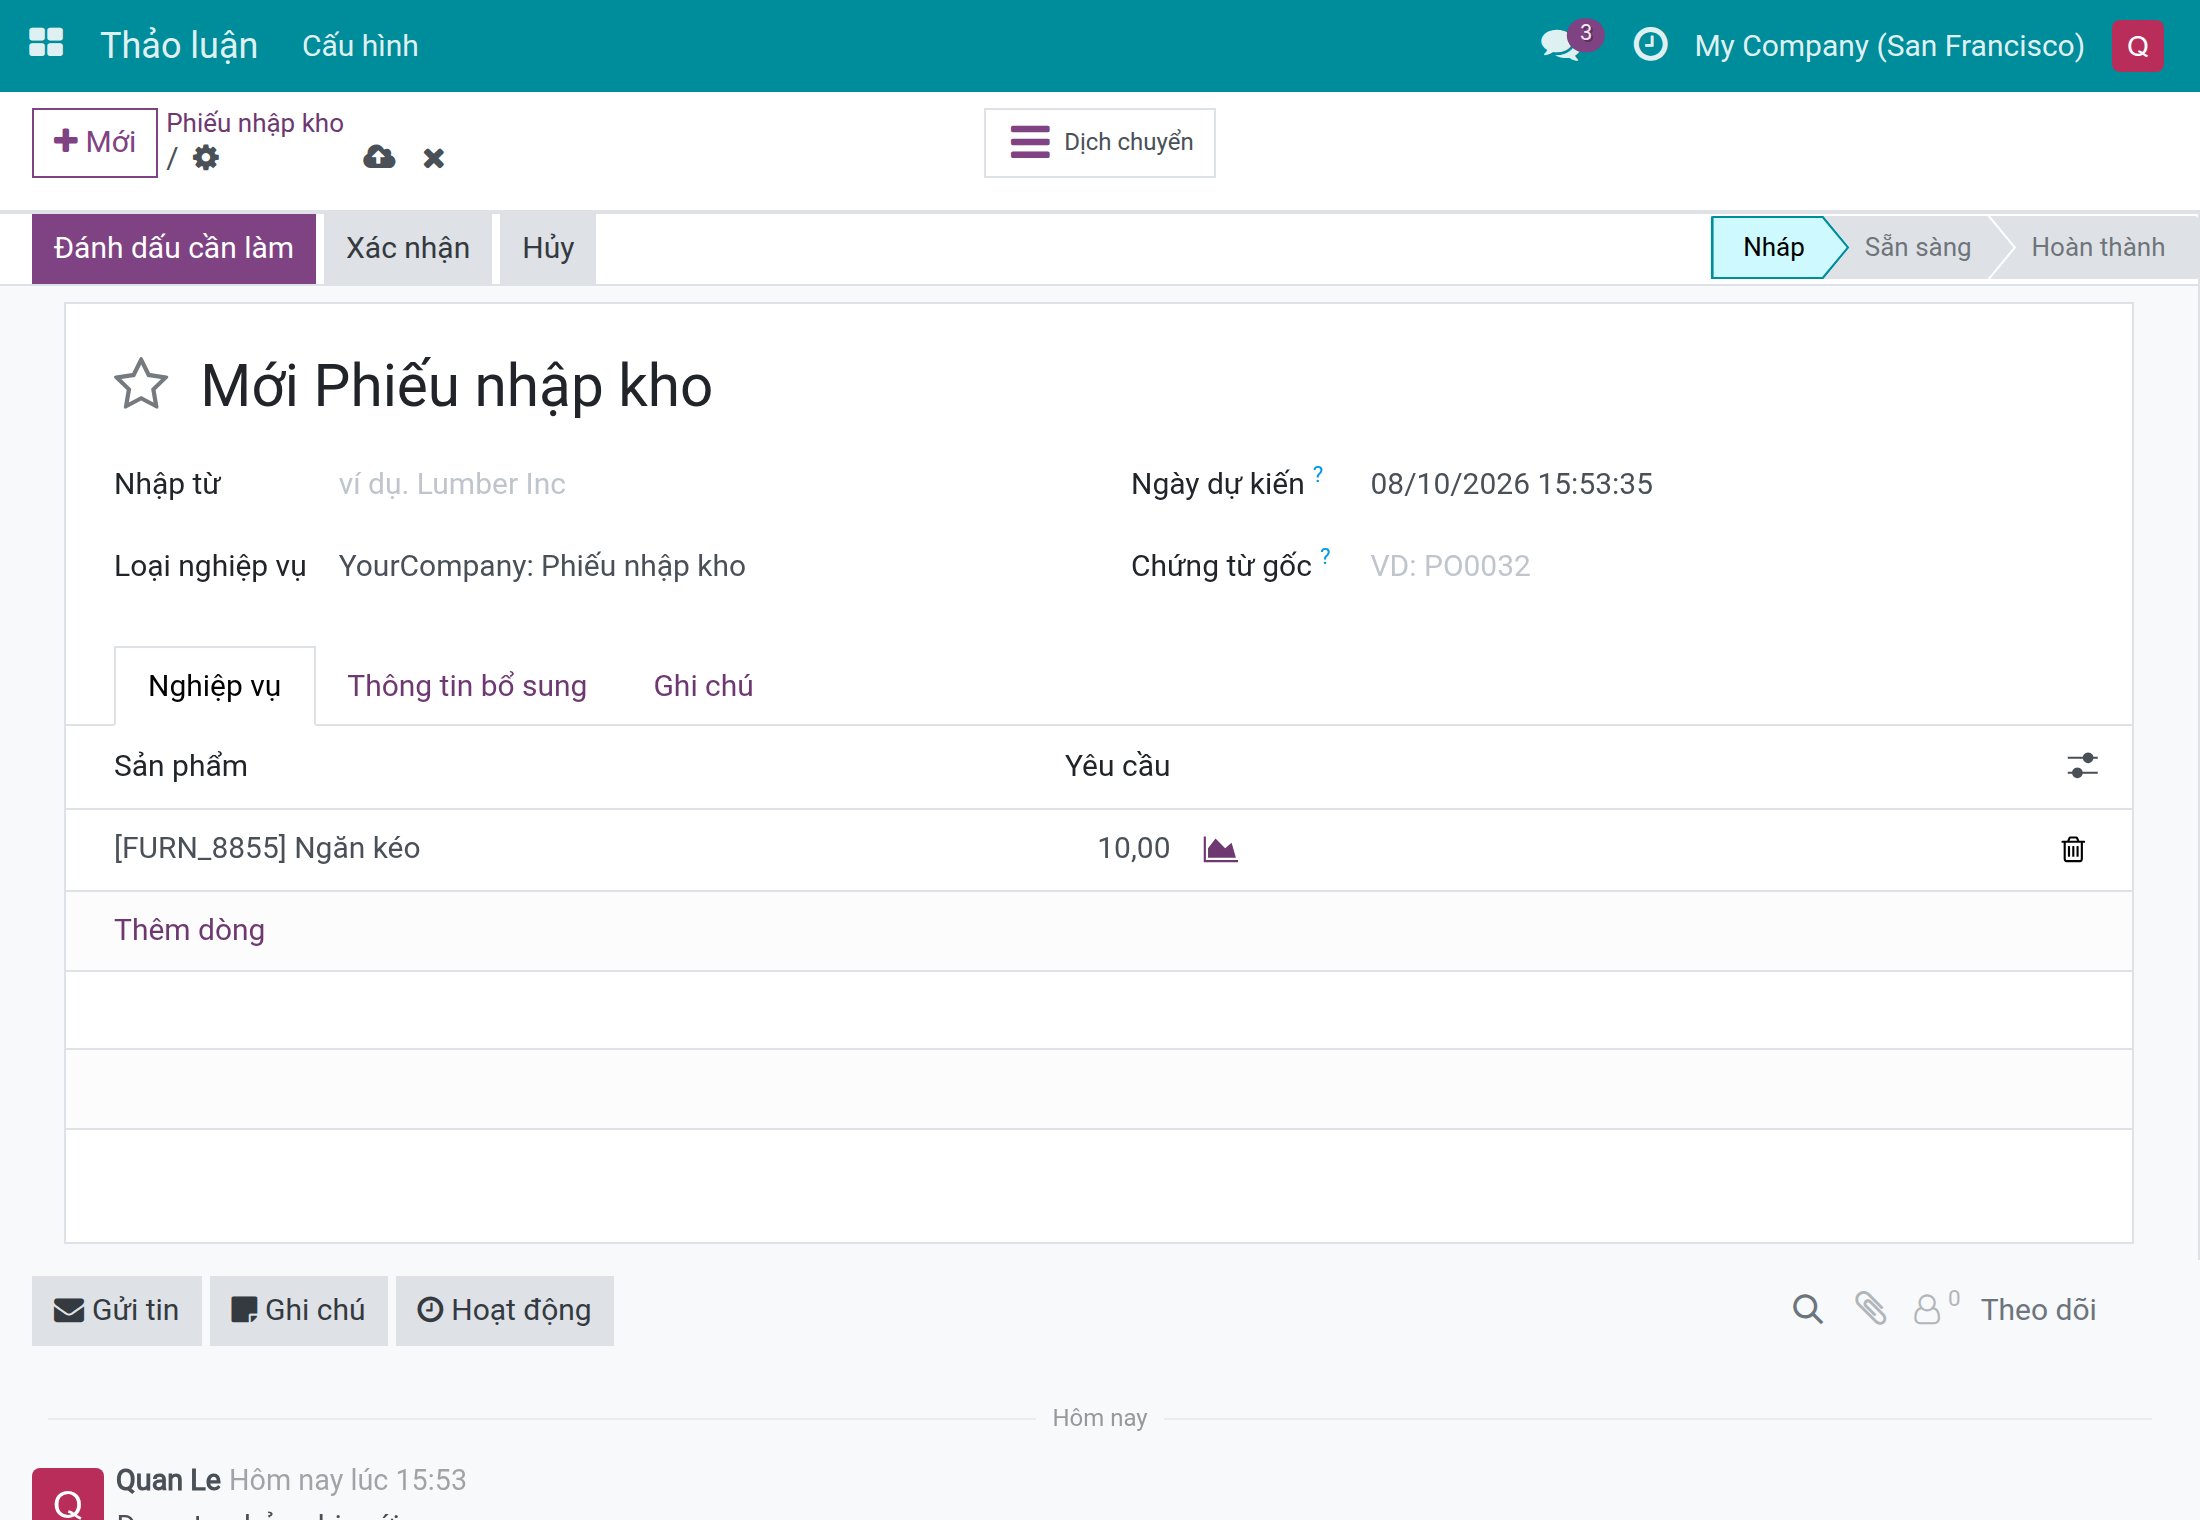Viewport: 2200px width, 1520px height.
Task: Open help tooltip for Chứng từ gốc
Action: point(1325,555)
